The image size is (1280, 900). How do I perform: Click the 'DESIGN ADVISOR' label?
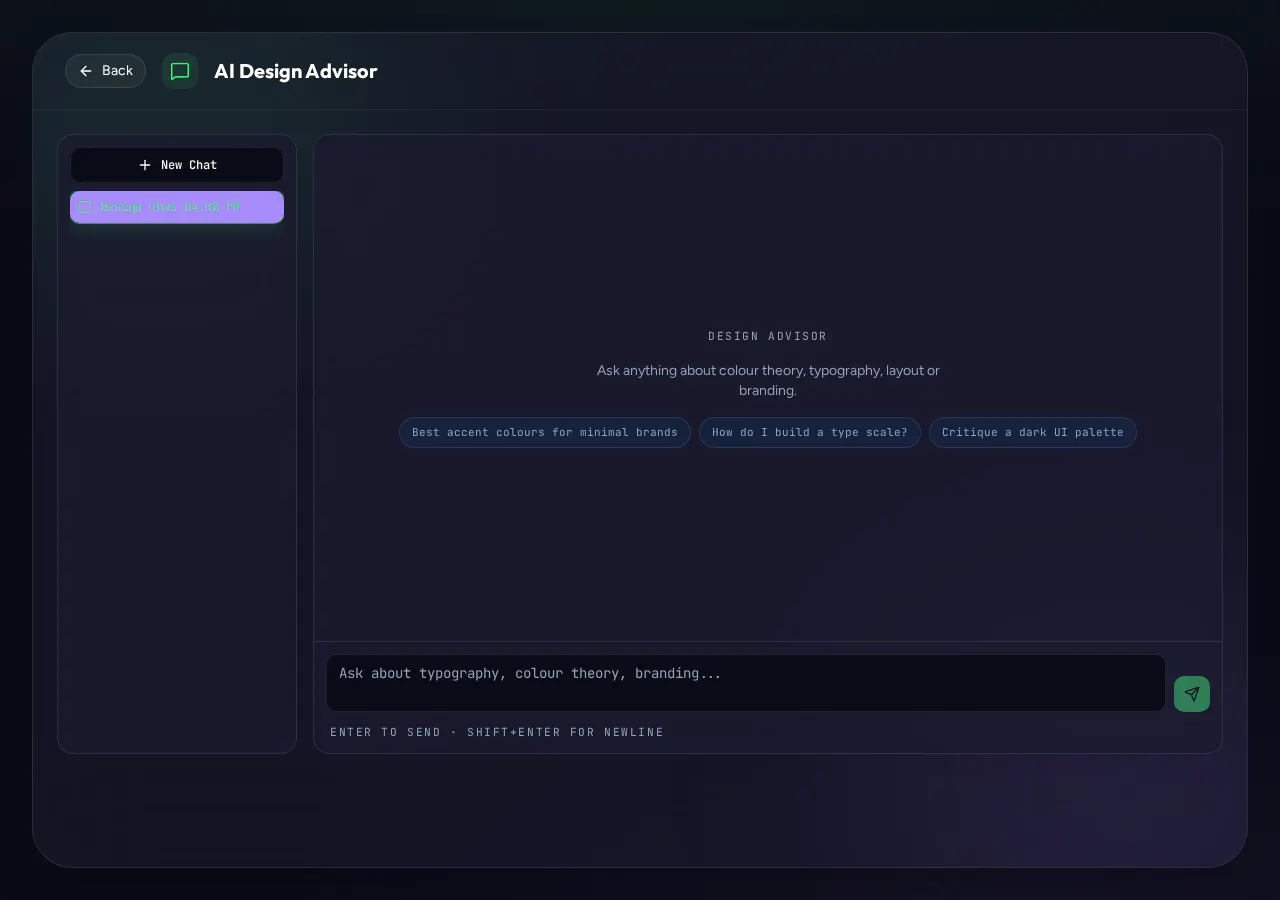(768, 336)
